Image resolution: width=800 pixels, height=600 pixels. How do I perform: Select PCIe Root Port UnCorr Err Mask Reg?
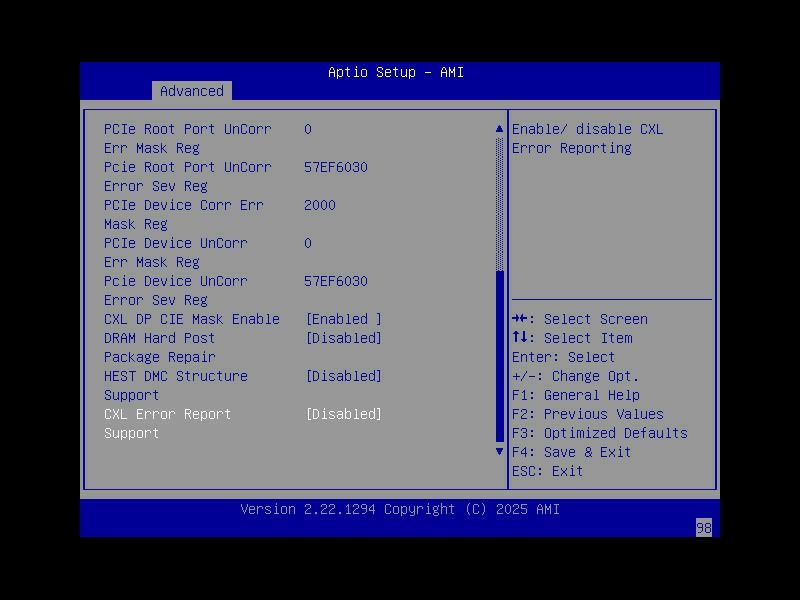(188, 139)
